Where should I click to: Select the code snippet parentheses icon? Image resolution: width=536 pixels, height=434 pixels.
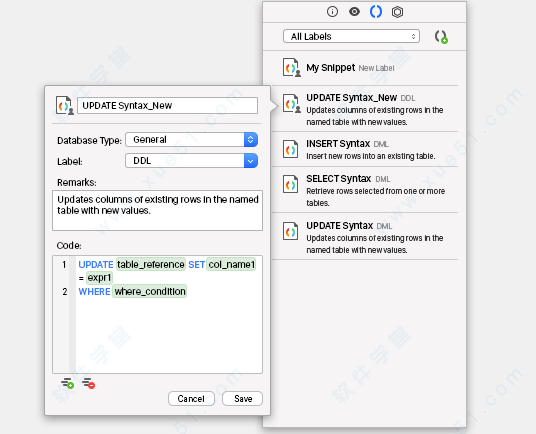pos(376,12)
